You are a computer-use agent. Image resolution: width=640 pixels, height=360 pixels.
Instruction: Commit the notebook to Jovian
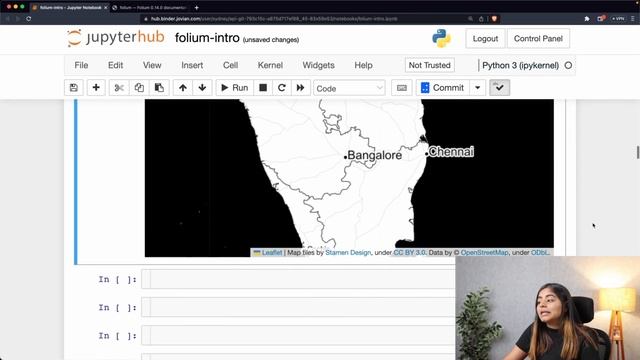click(442, 88)
